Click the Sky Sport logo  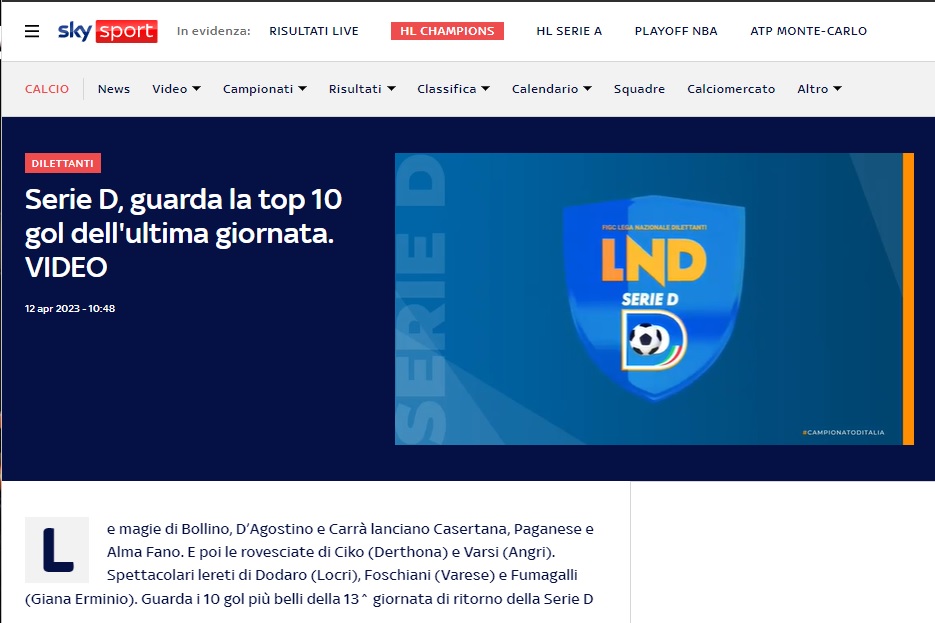(x=107, y=31)
